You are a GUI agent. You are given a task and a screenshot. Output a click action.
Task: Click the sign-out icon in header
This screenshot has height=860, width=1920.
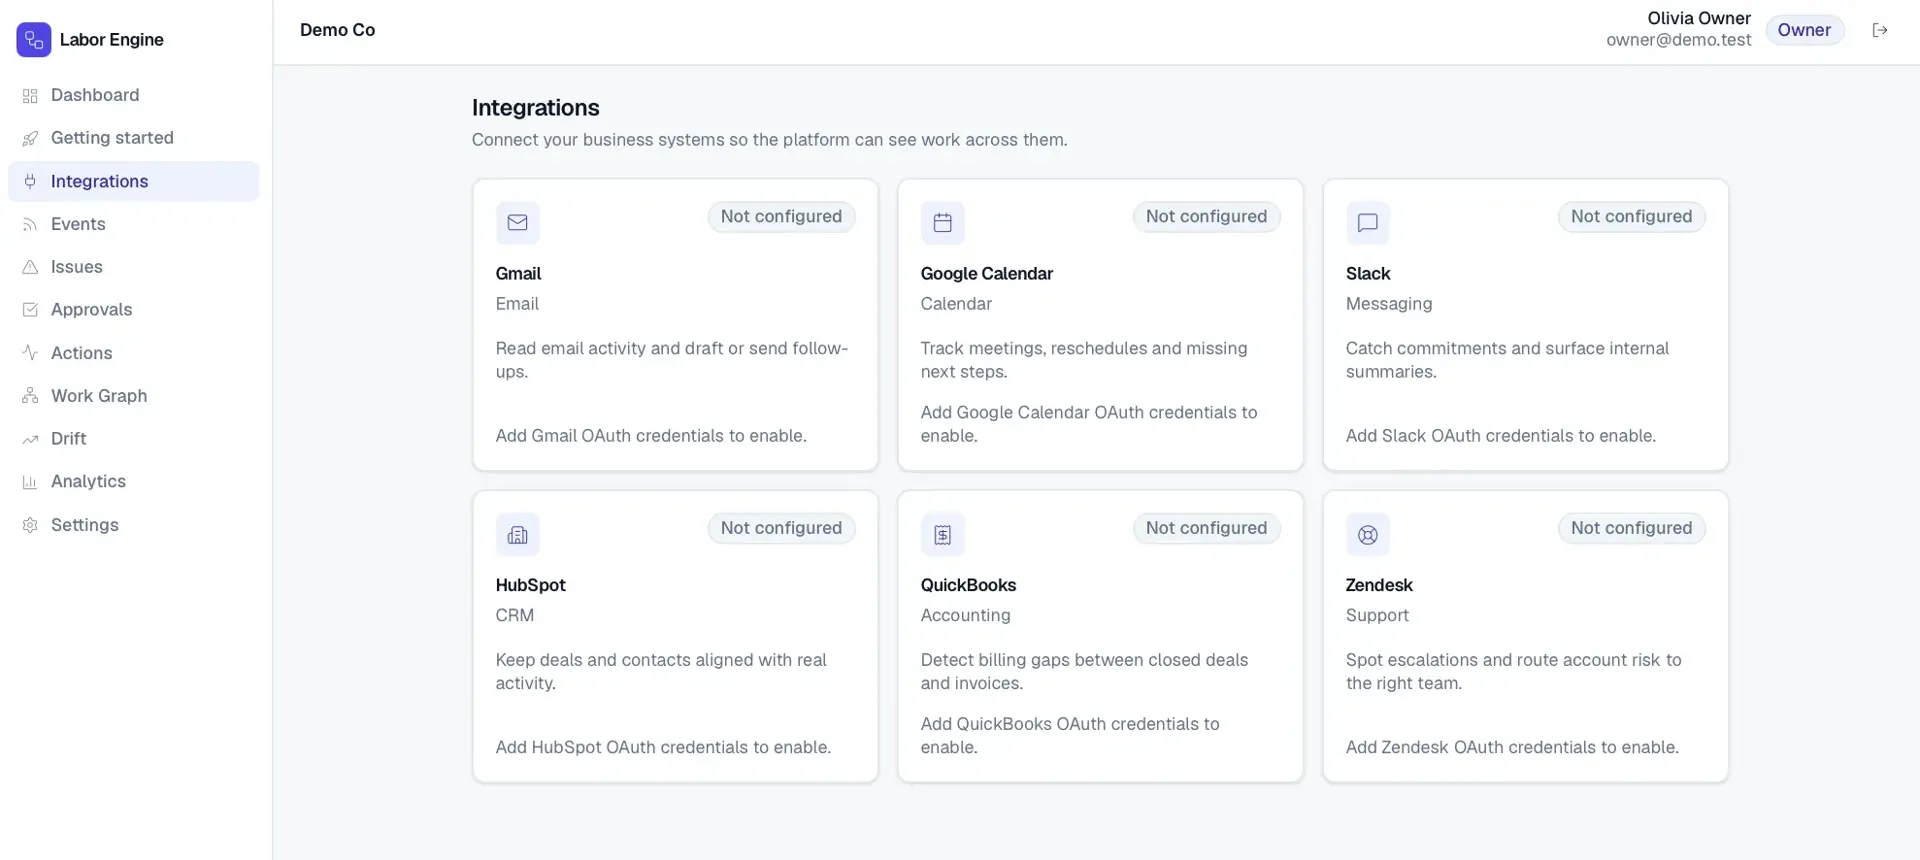1880,30
